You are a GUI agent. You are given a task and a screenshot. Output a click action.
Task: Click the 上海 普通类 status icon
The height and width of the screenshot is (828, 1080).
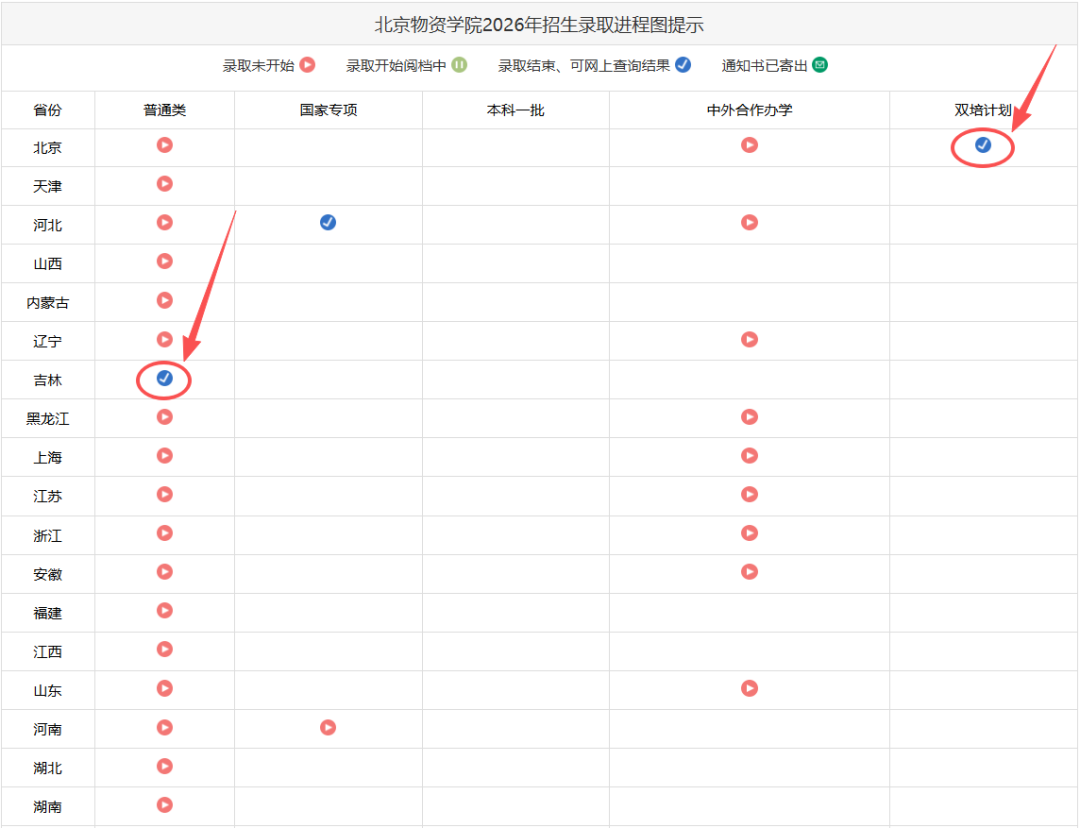point(165,455)
